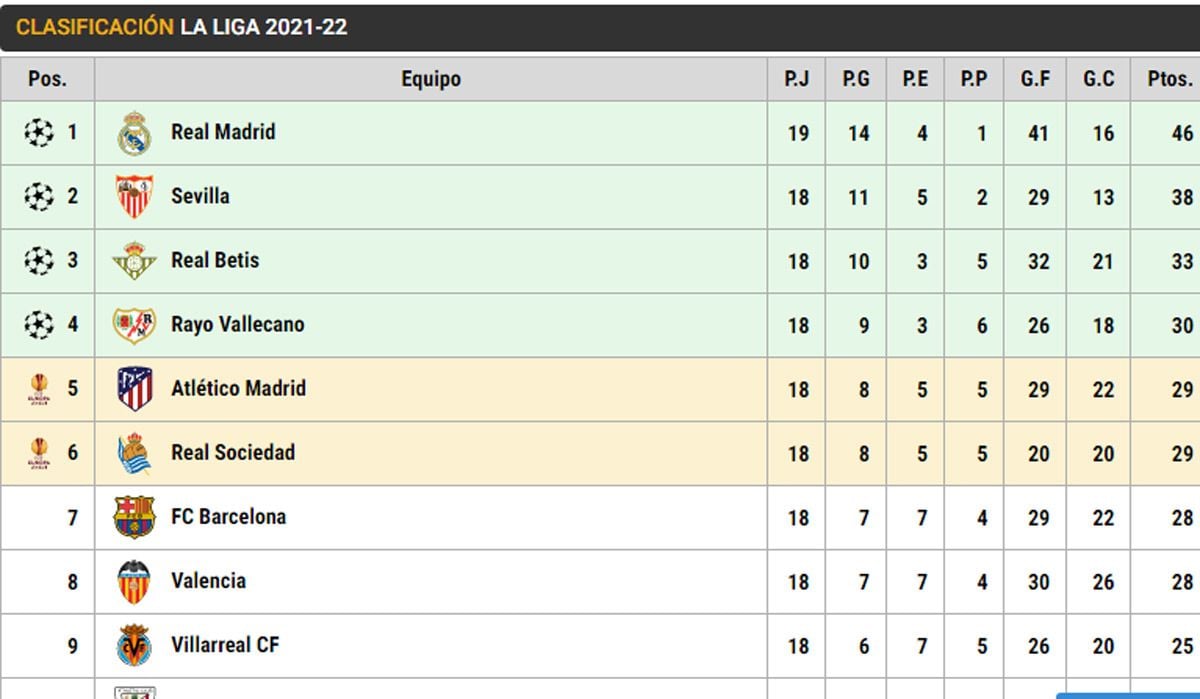The height and width of the screenshot is (699, 1200).
Task: Open the Real Madrid team name link
Action: (223, 132)
